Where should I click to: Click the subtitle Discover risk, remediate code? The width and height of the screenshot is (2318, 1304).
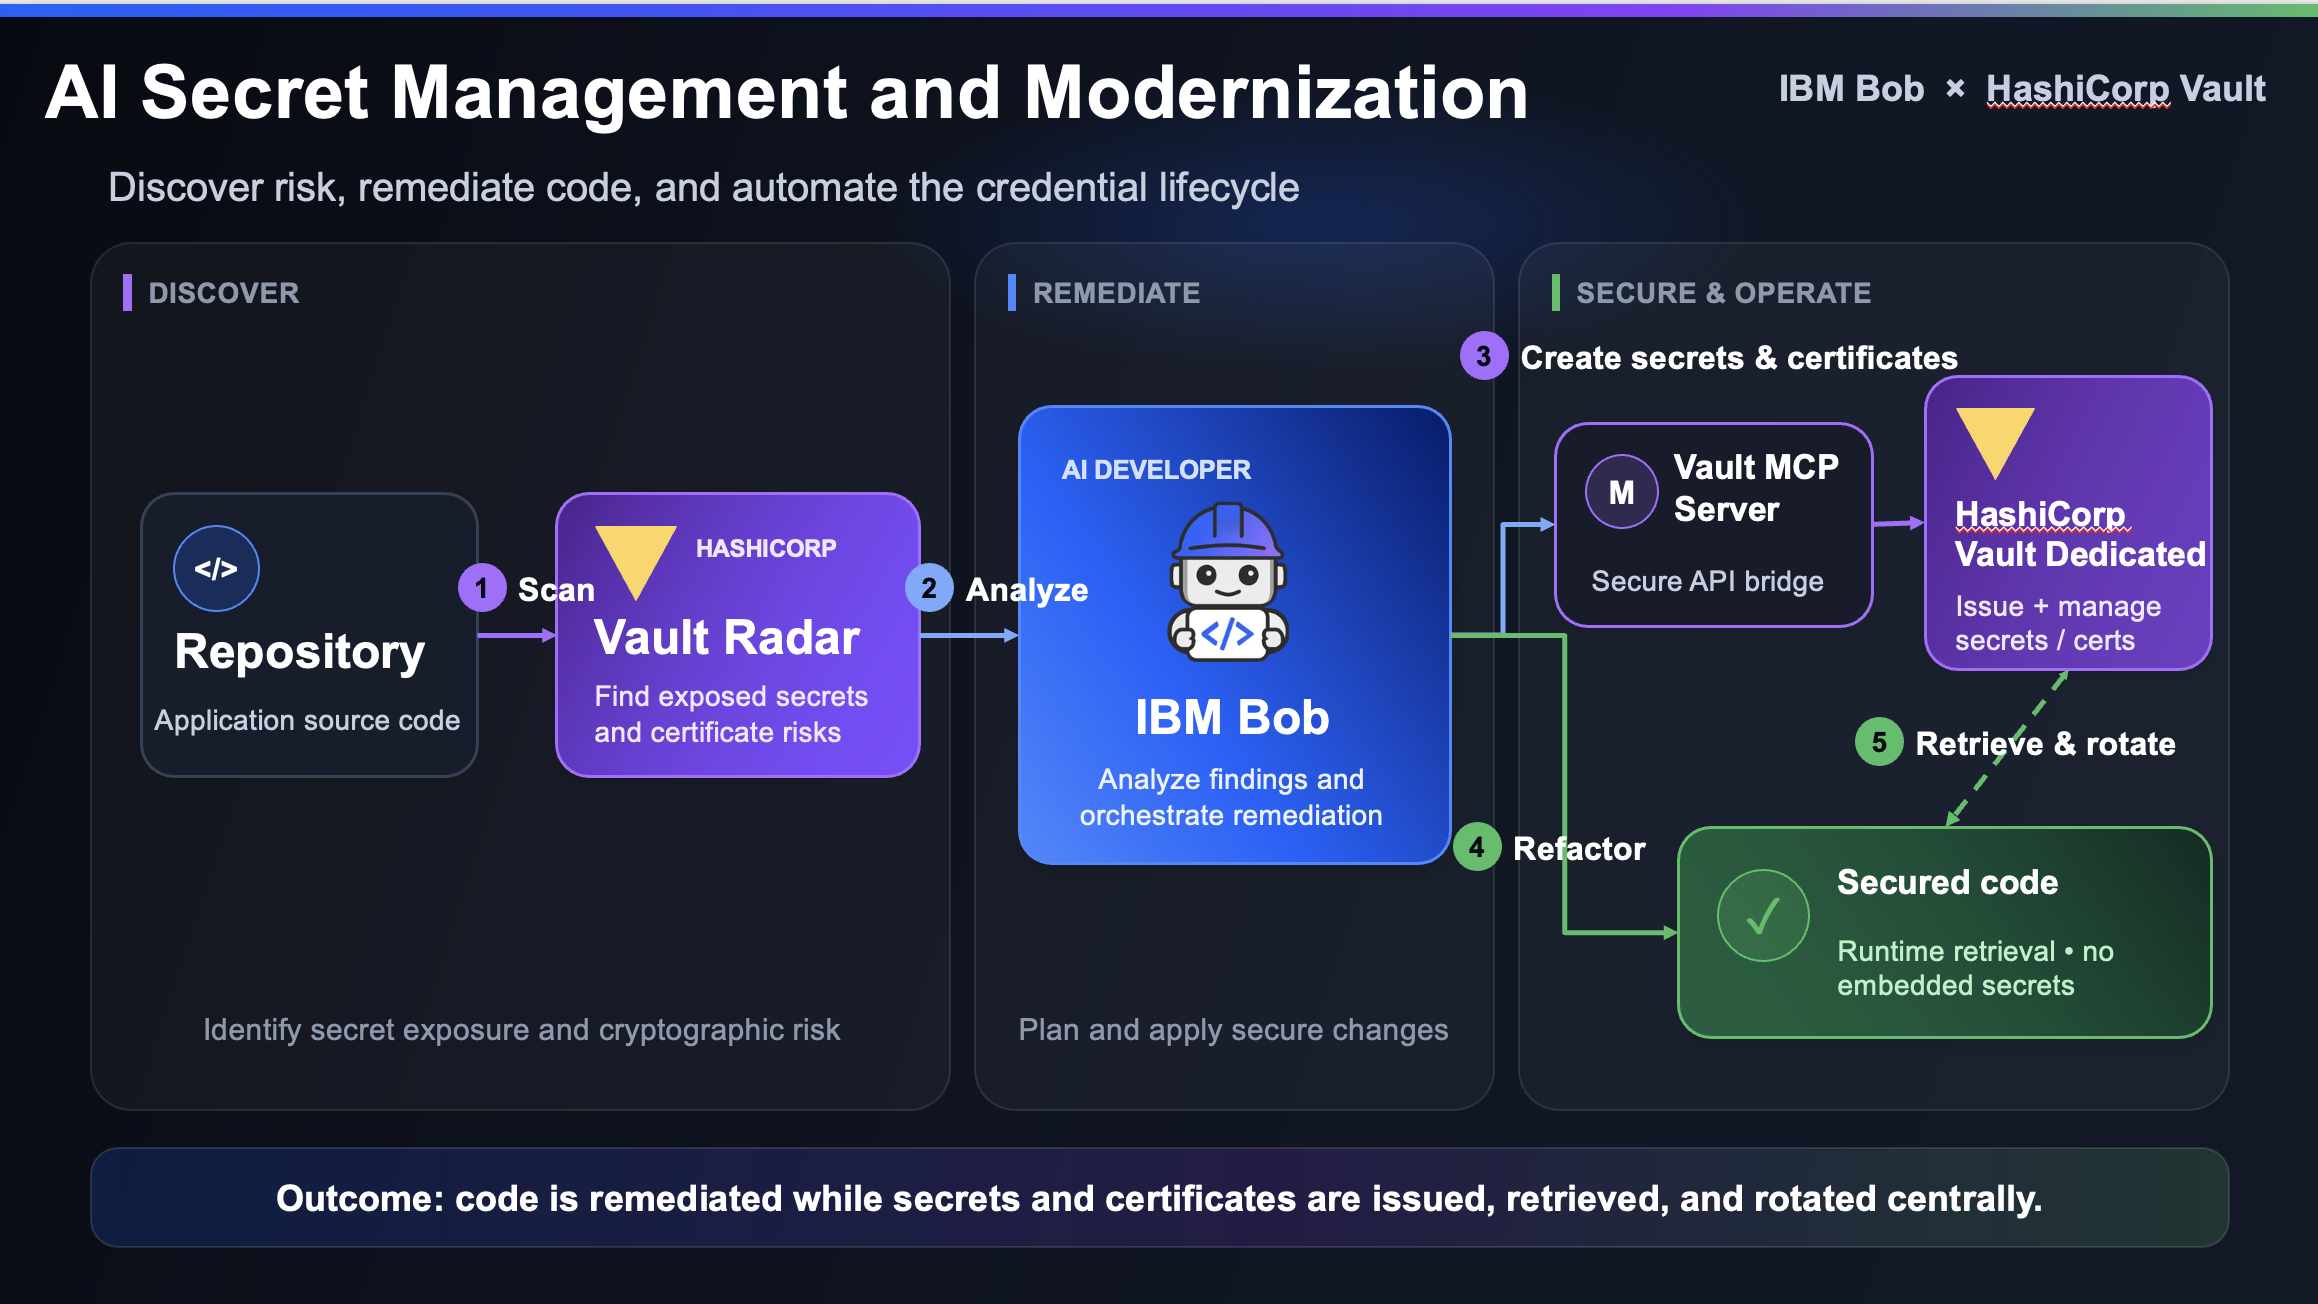703,188
